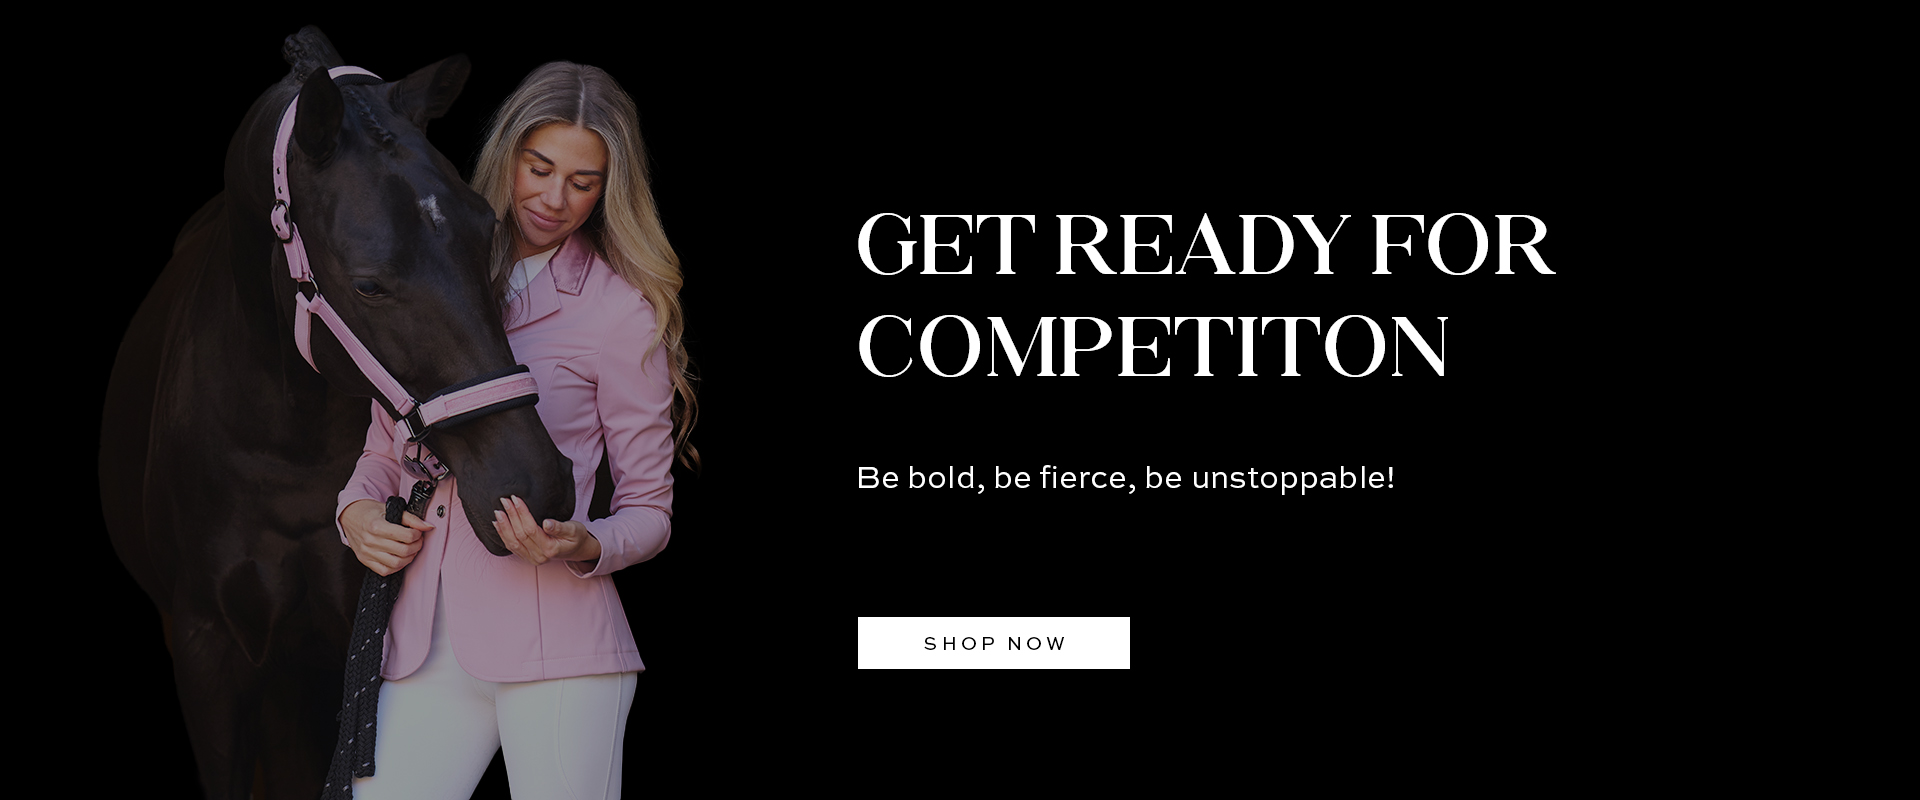Select the 'GET READY FOR' headline text
Screen dimensions: 1920x800
click(x=1206, y=245)
